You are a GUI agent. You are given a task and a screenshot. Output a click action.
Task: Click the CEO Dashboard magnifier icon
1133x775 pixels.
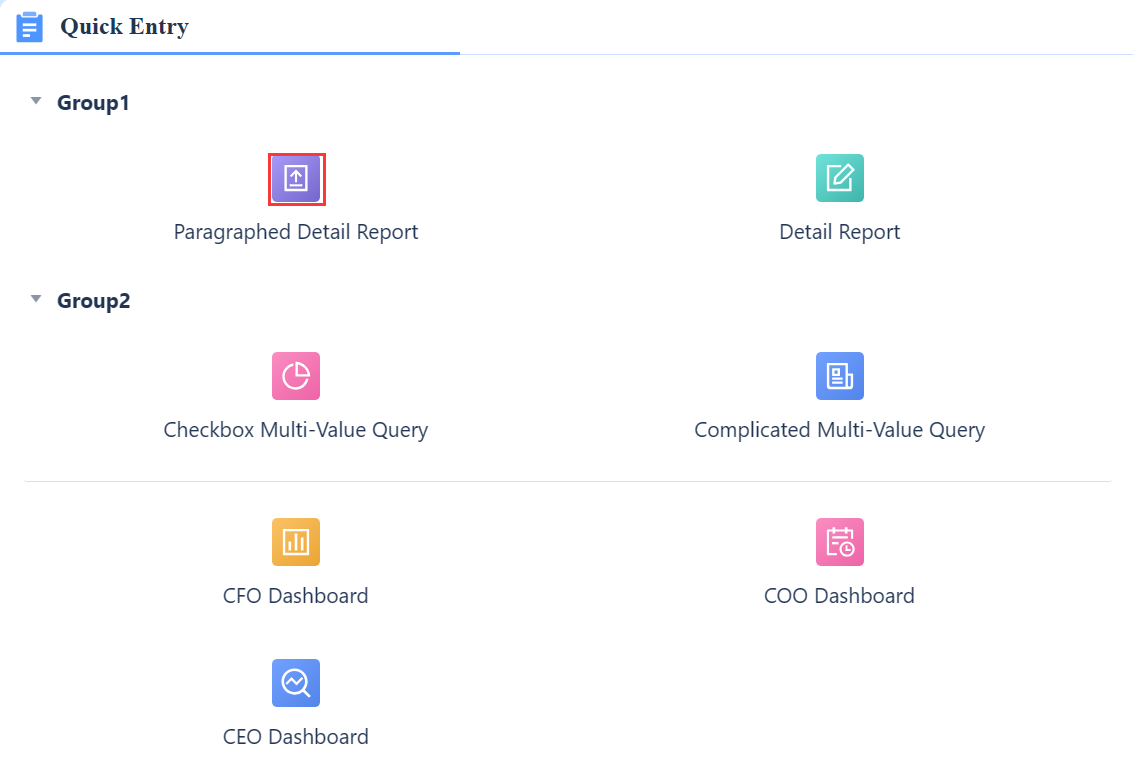(x=296, y=683)
